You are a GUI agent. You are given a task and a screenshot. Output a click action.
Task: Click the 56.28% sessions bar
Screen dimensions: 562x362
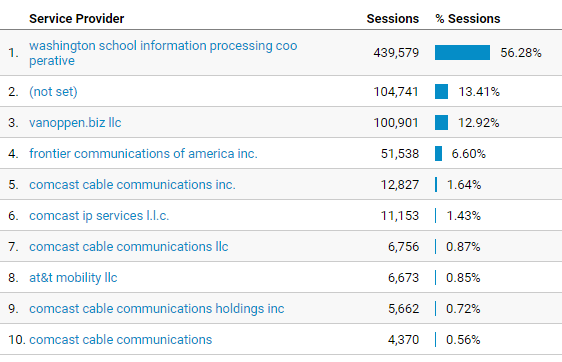pos(462,53)
